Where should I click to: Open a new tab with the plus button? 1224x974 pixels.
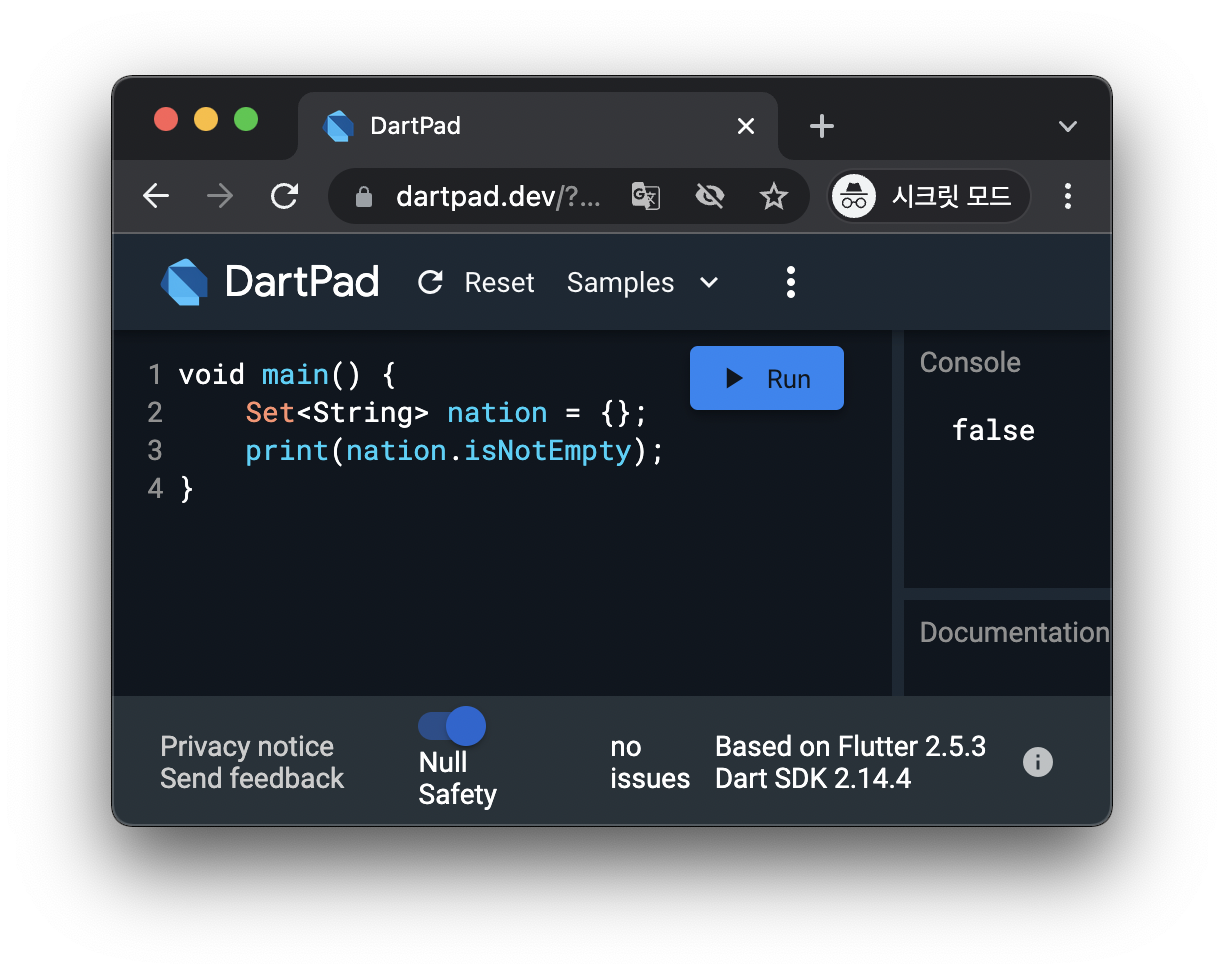point(821,126)
